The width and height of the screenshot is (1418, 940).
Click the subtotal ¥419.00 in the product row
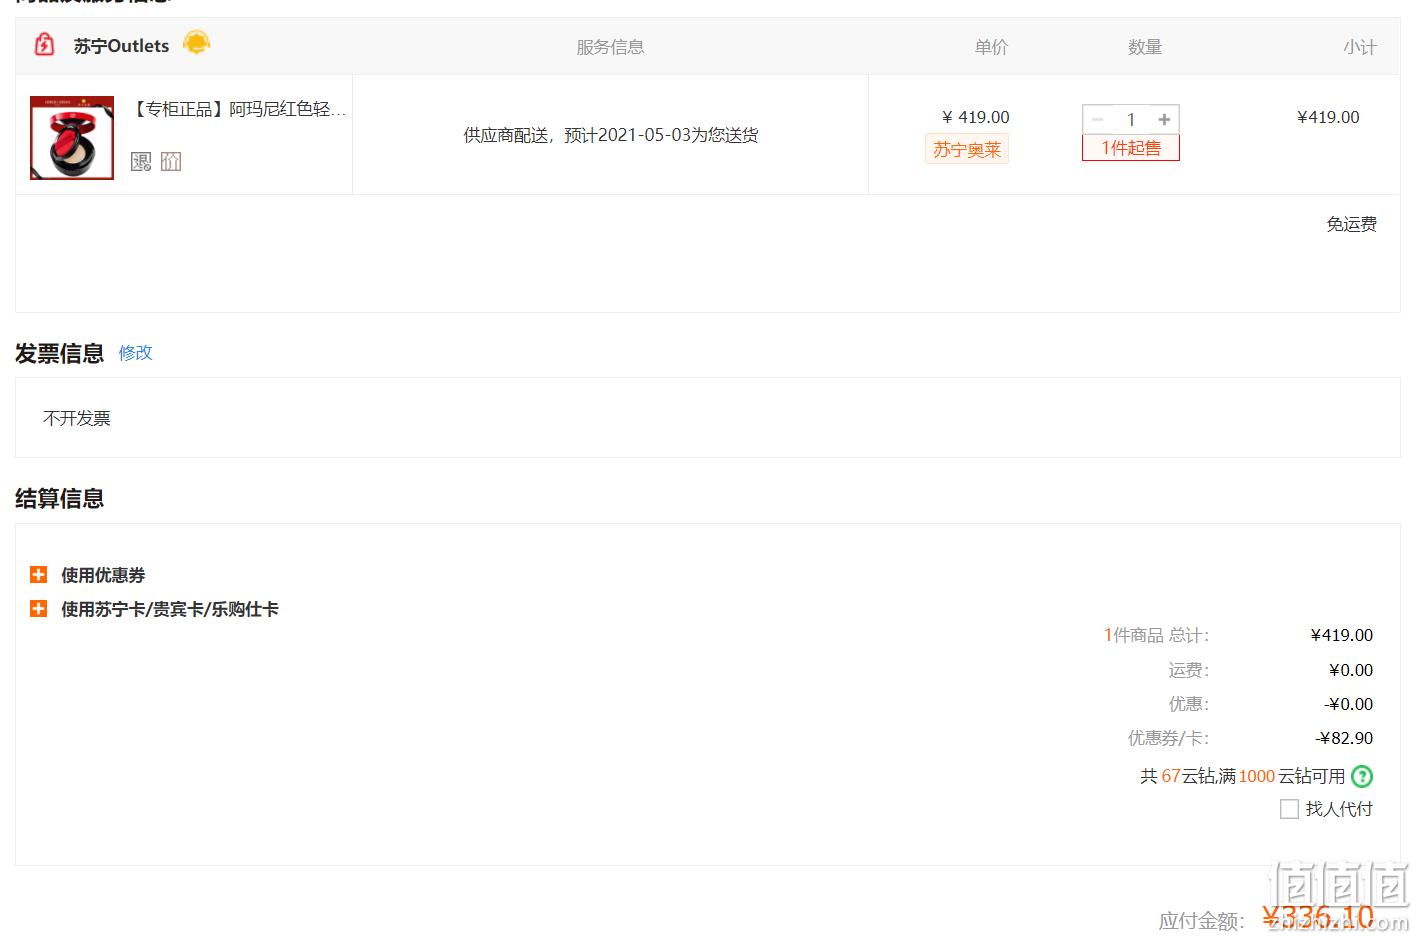(x=1328, y=117)
